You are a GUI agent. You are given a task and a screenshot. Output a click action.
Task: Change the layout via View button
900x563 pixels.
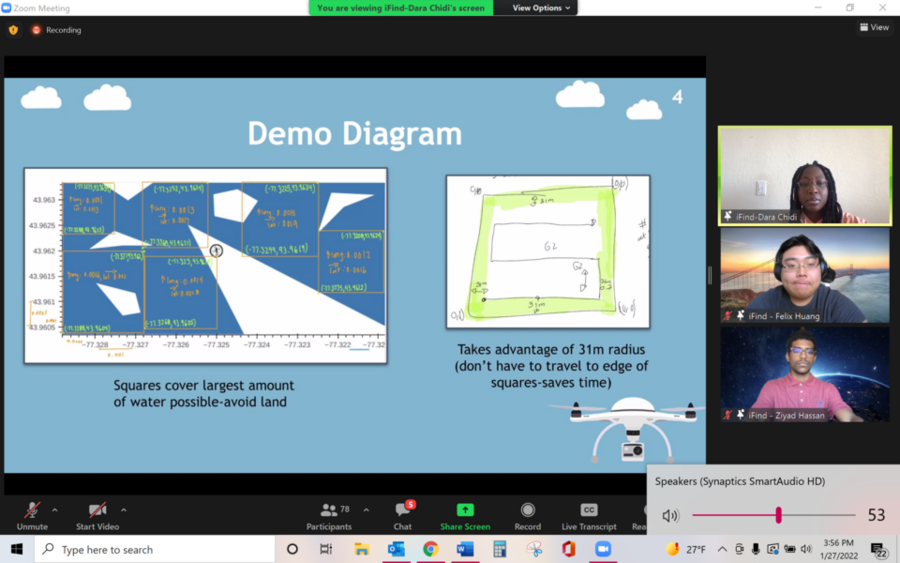pos(874,27)
